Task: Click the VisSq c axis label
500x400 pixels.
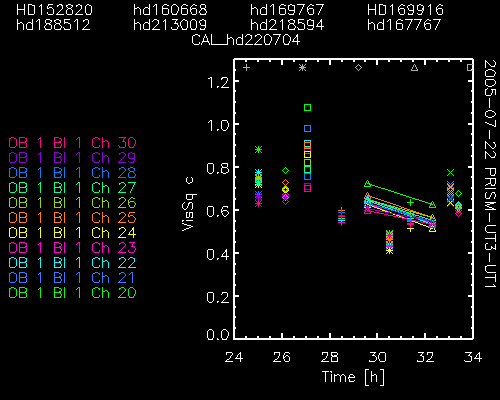Action: pyautogui.click(x=188, y=204)
